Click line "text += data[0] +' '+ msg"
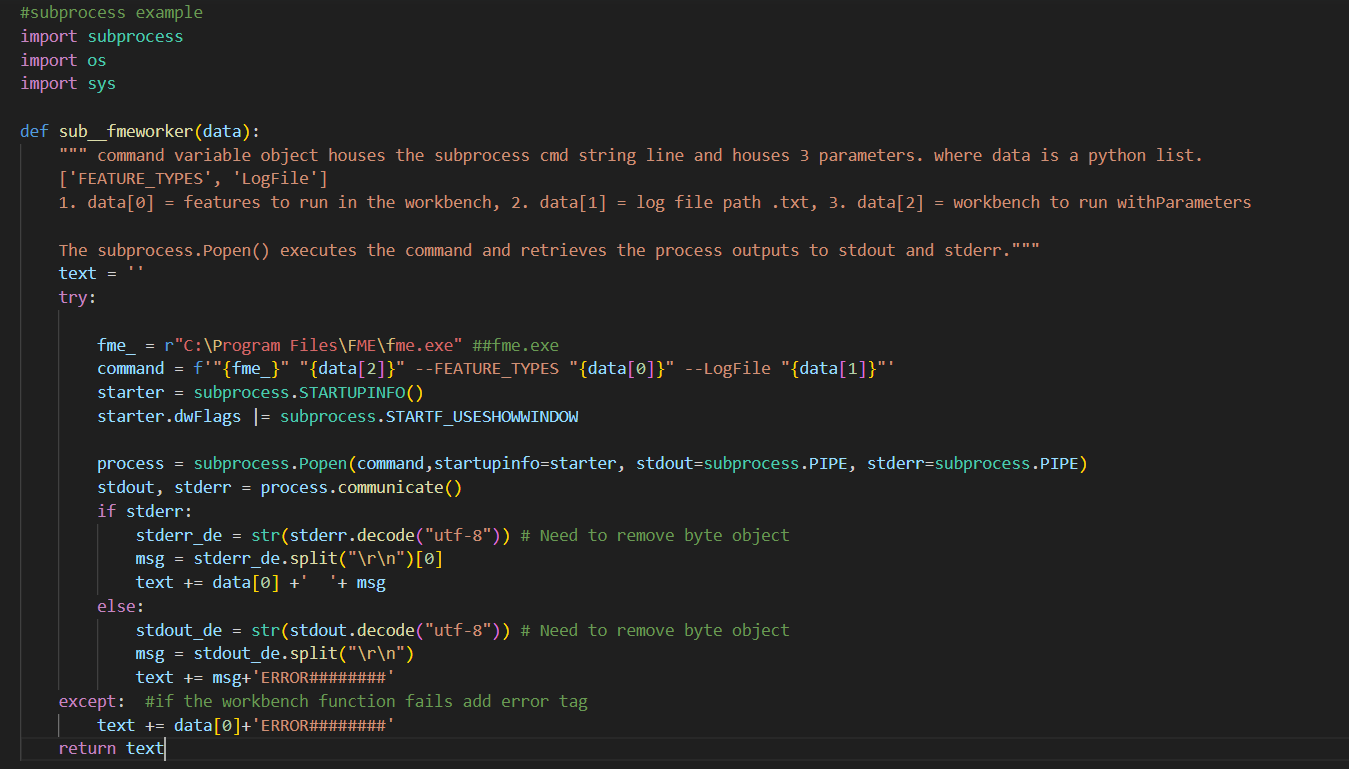 pyautogui.click(x=261, y=582)
